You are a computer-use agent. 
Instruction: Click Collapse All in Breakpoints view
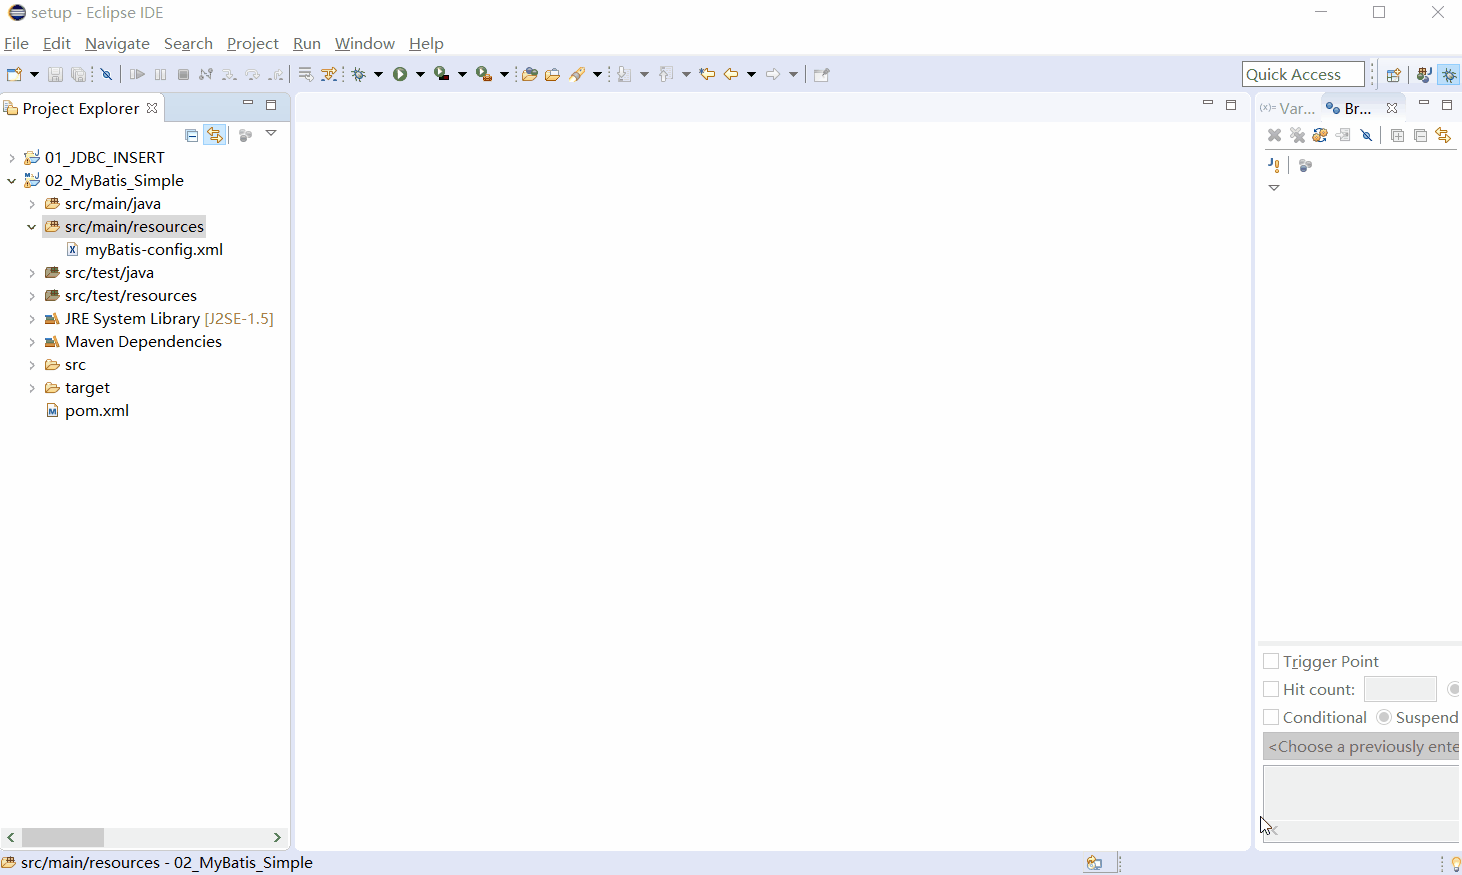click(1421, 135)
